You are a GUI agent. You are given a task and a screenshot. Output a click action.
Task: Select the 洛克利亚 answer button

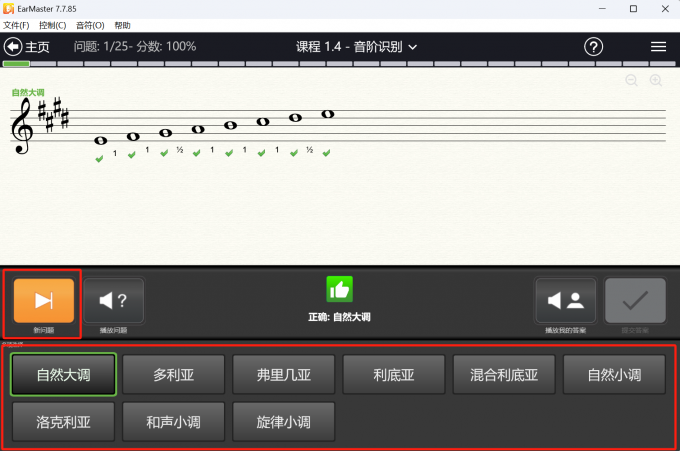(63, 422)
